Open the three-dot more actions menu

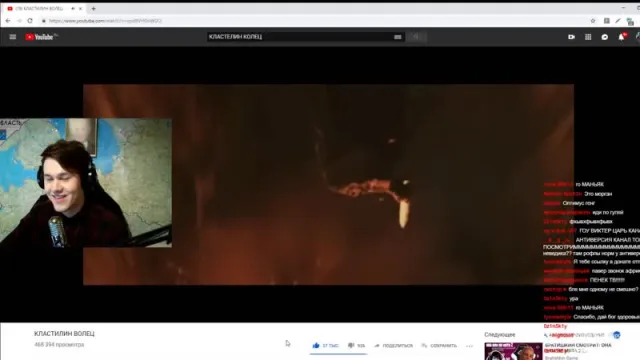pyautogui.click(x=469, y=346)
